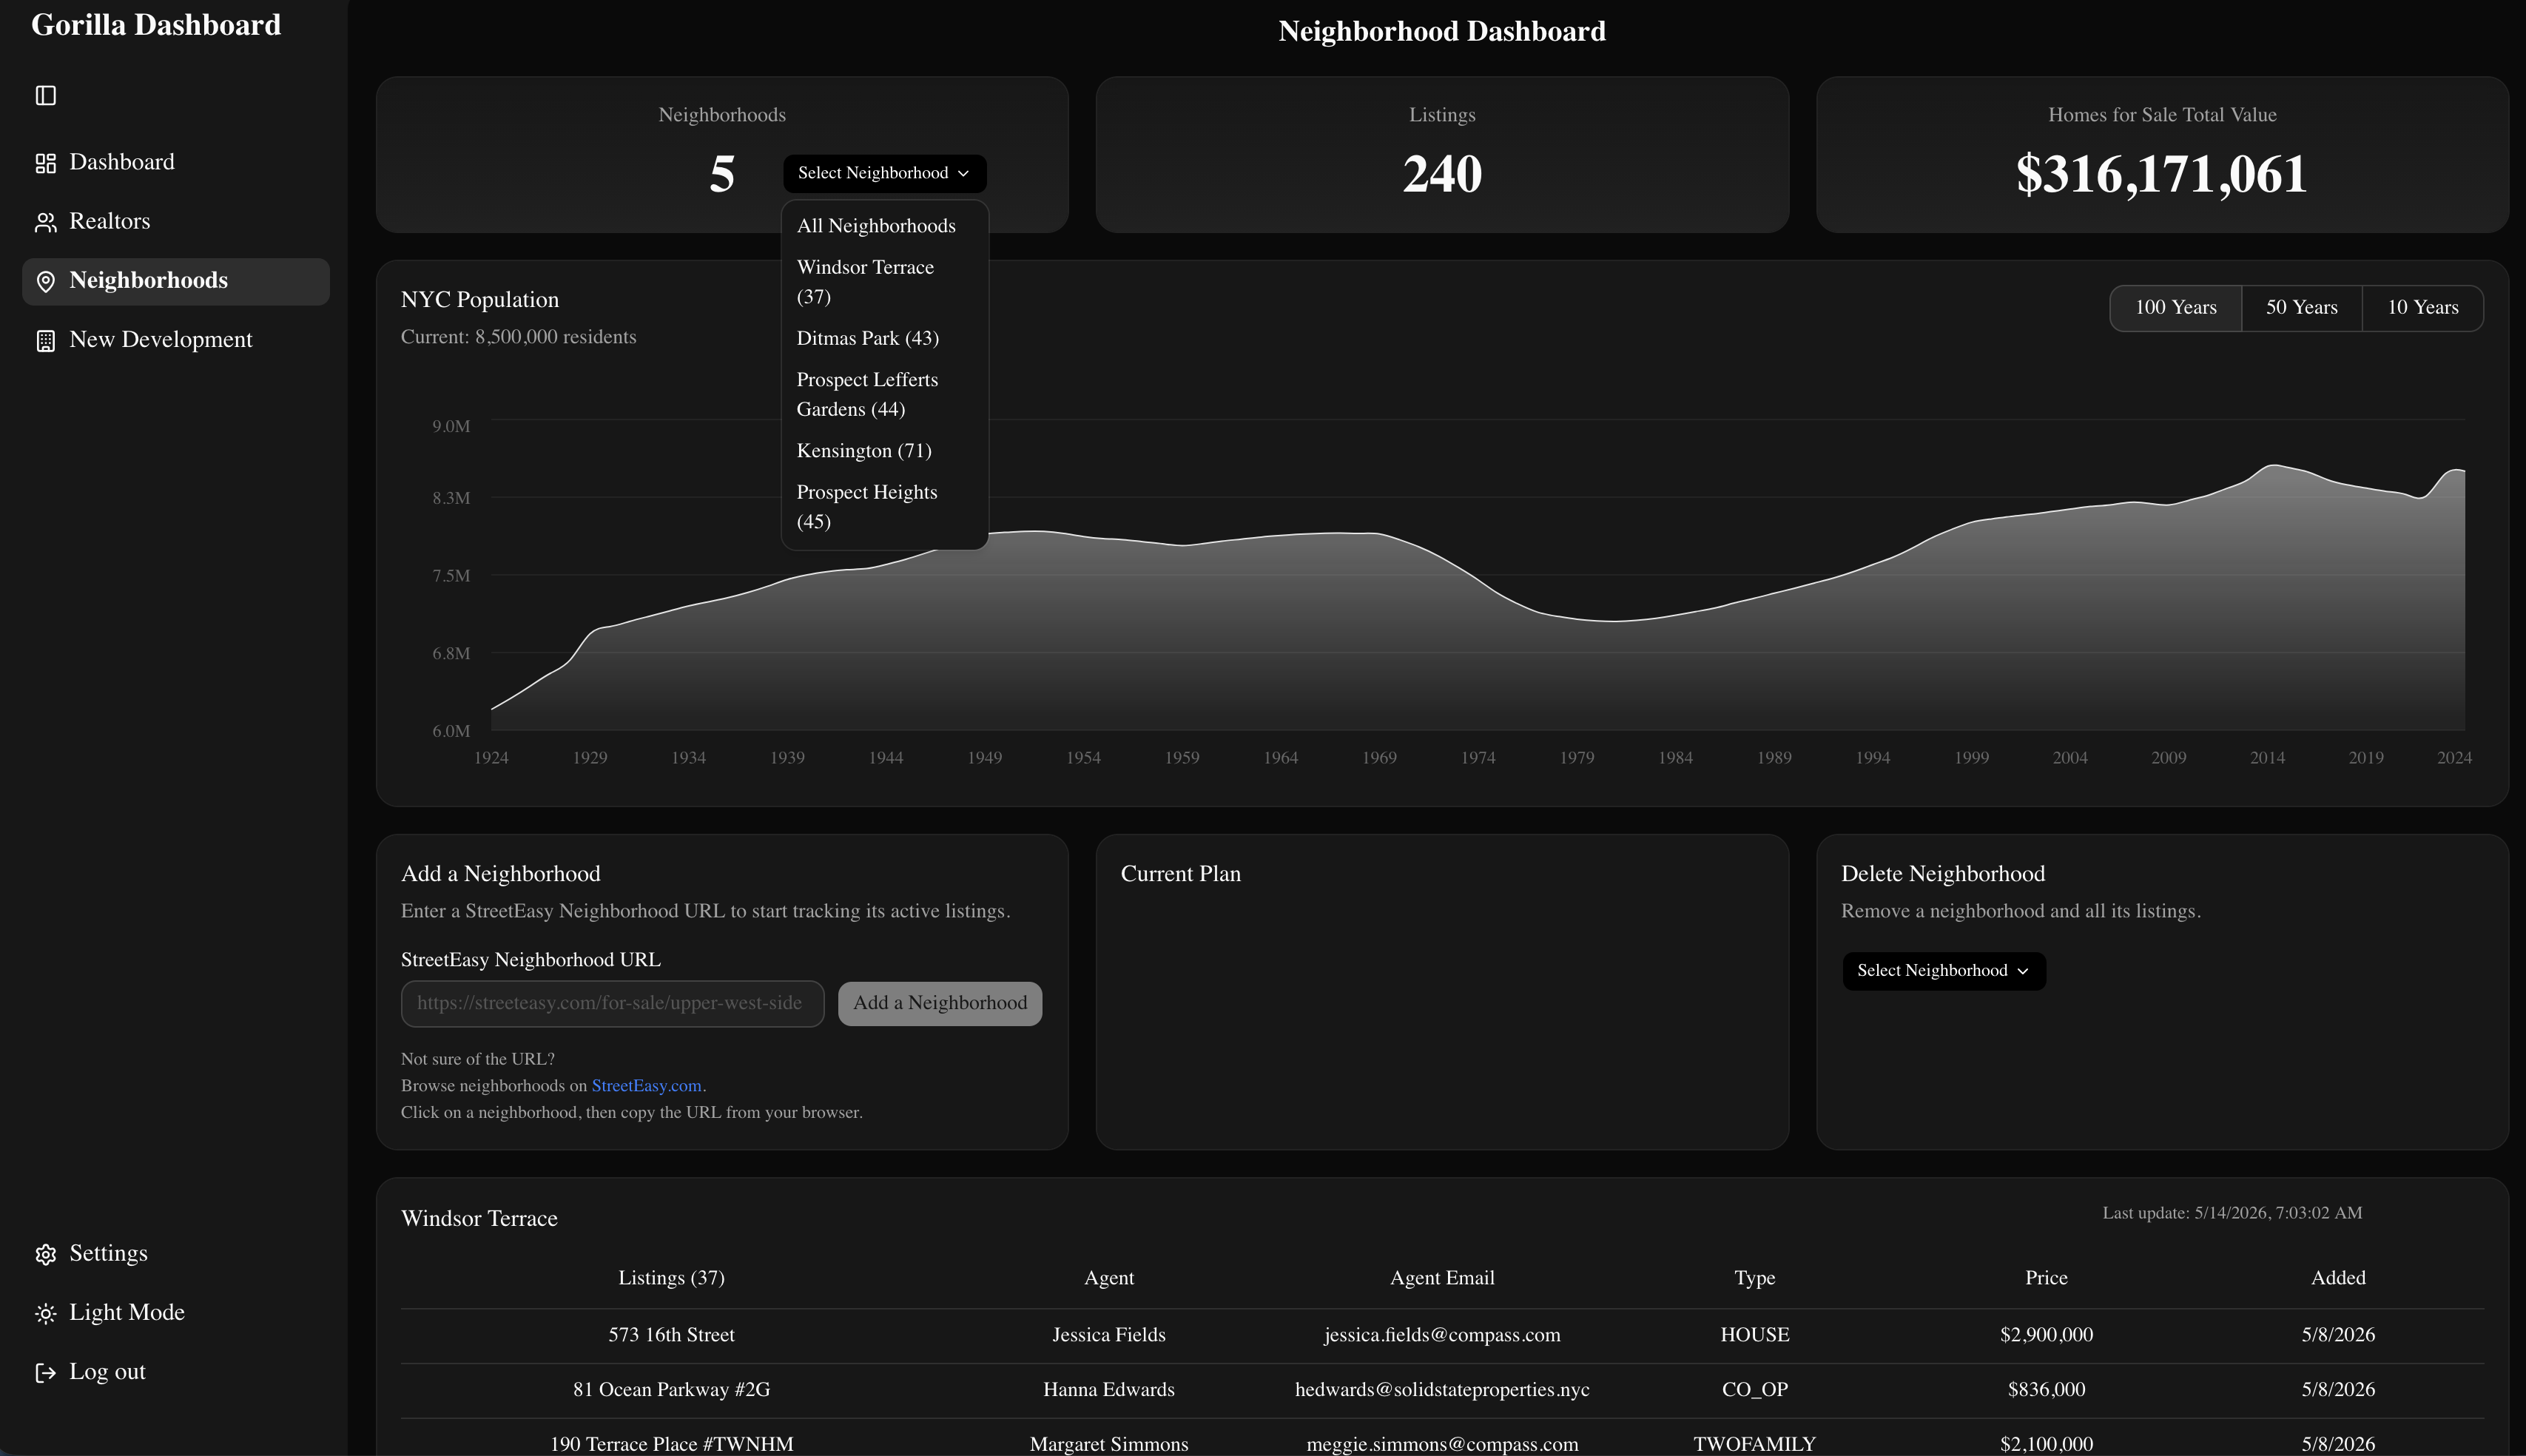Choose Prospect Lefferts Gardens (44) option
This screenshot has height=1456, width=2526.
(x=884, y=395)
